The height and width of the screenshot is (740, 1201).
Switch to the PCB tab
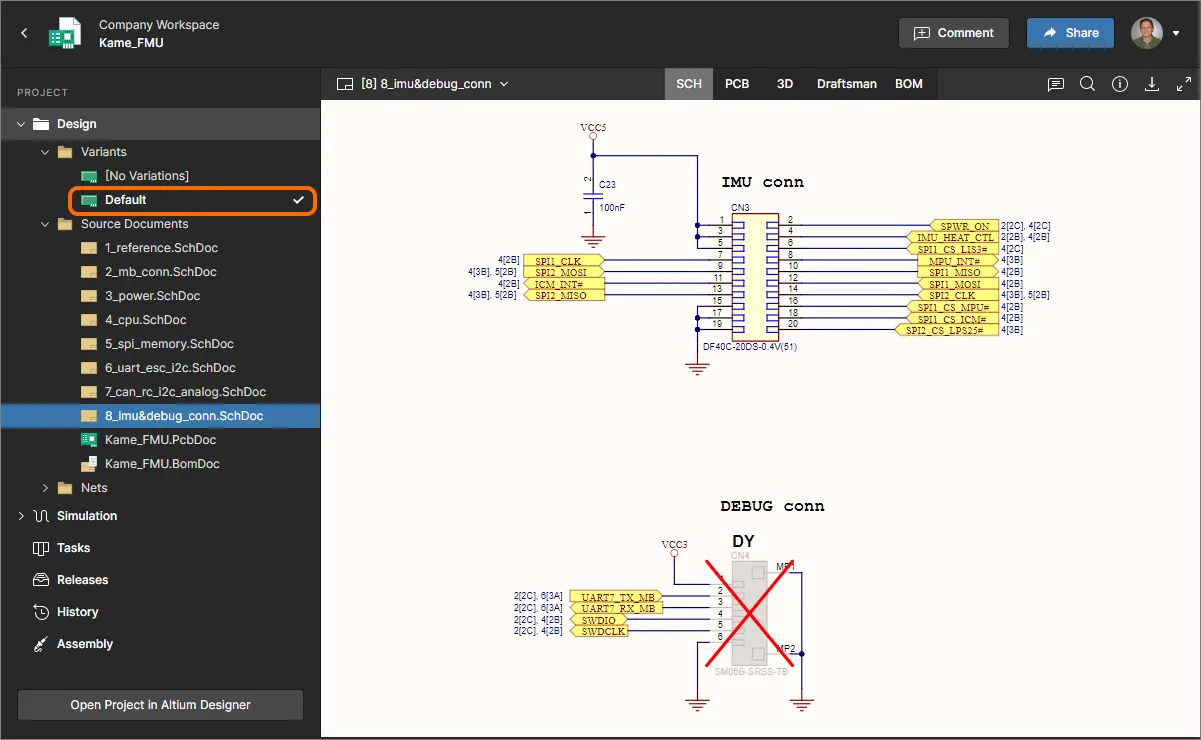[x=737, y=84]
